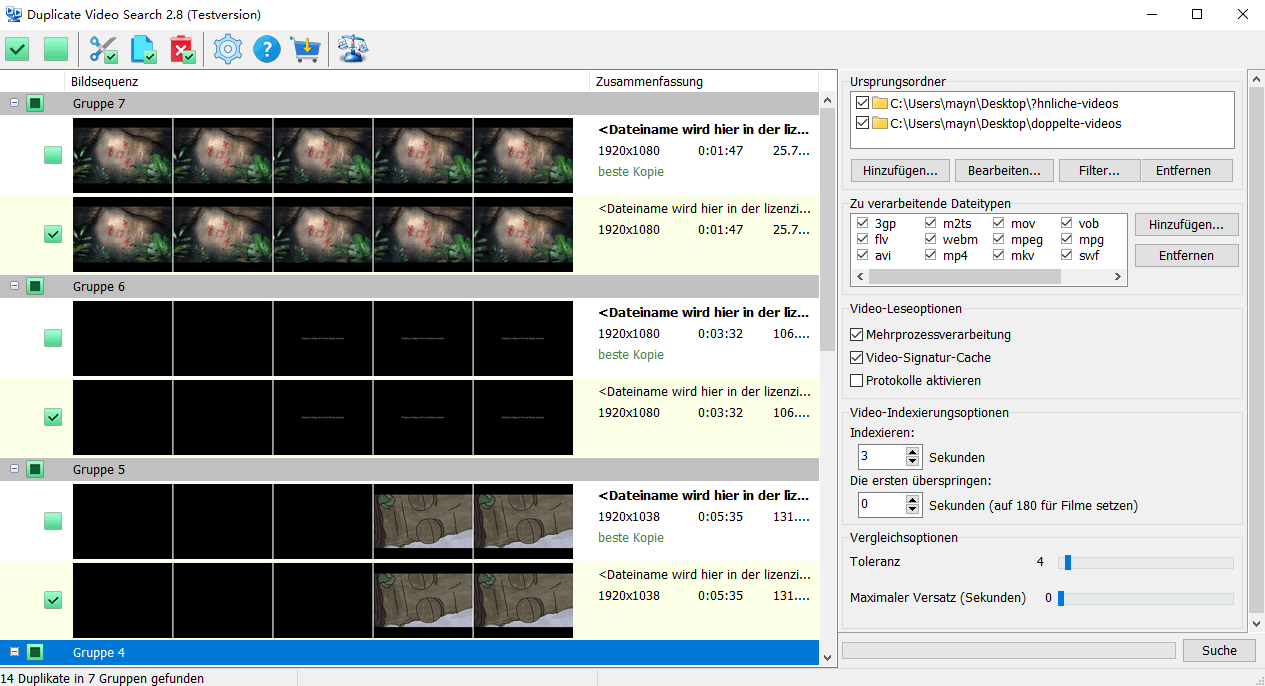This screenshot has width=1265, height=686.
Task: Click the scissors cut-checked-files icon
Action: pos(103,49)
